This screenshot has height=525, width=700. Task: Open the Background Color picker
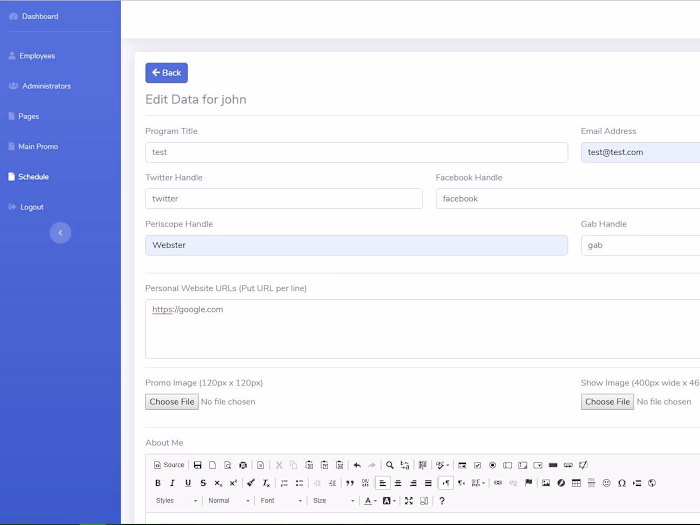coord(389,501)
